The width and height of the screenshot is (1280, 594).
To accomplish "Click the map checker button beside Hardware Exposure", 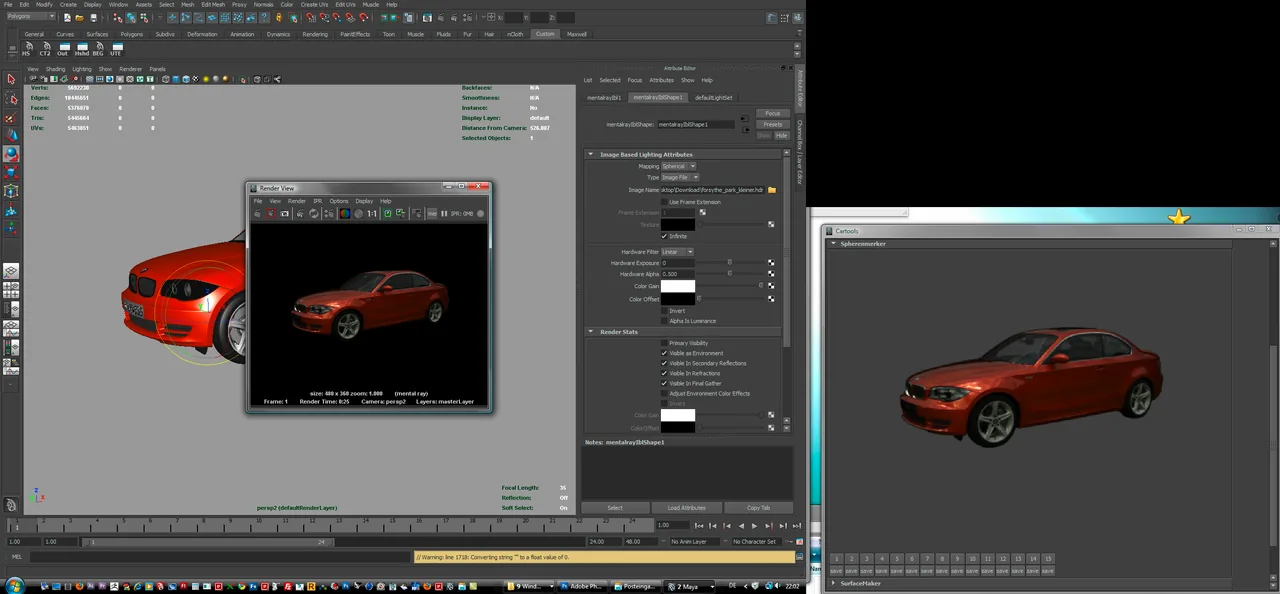I will tap(771, 263).
